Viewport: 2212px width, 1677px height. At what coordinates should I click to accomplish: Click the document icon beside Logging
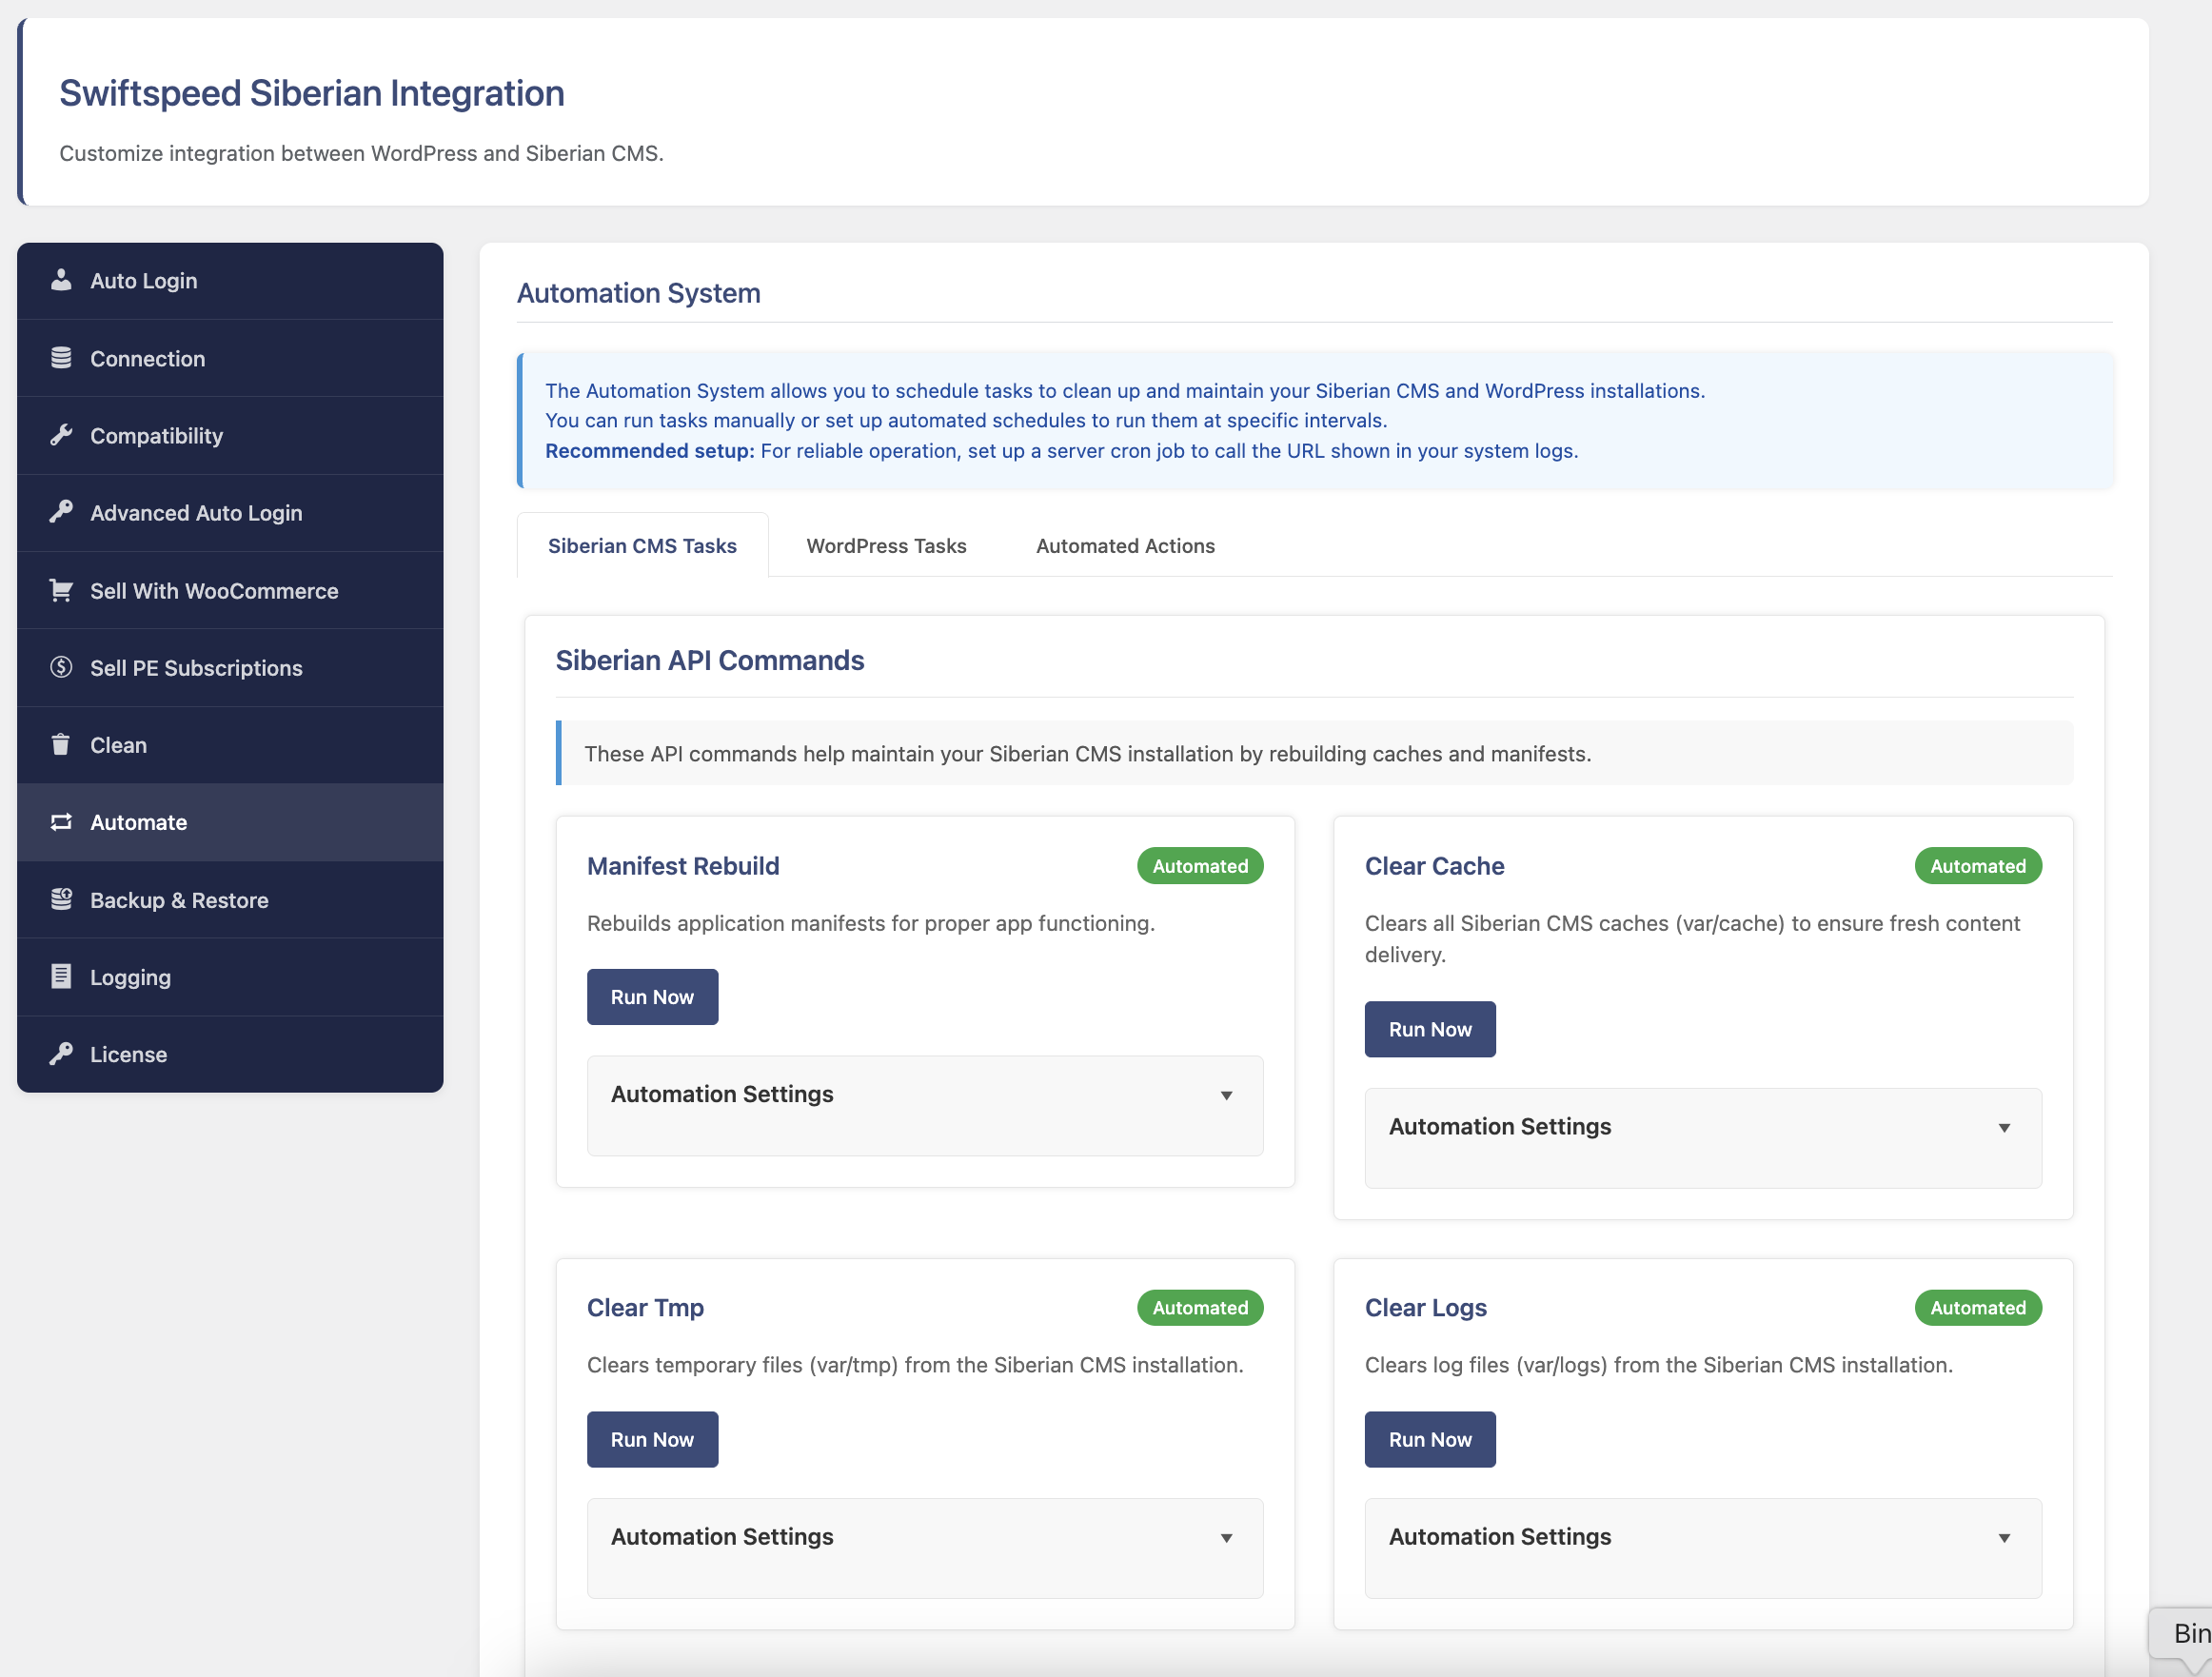coord(61,976)
